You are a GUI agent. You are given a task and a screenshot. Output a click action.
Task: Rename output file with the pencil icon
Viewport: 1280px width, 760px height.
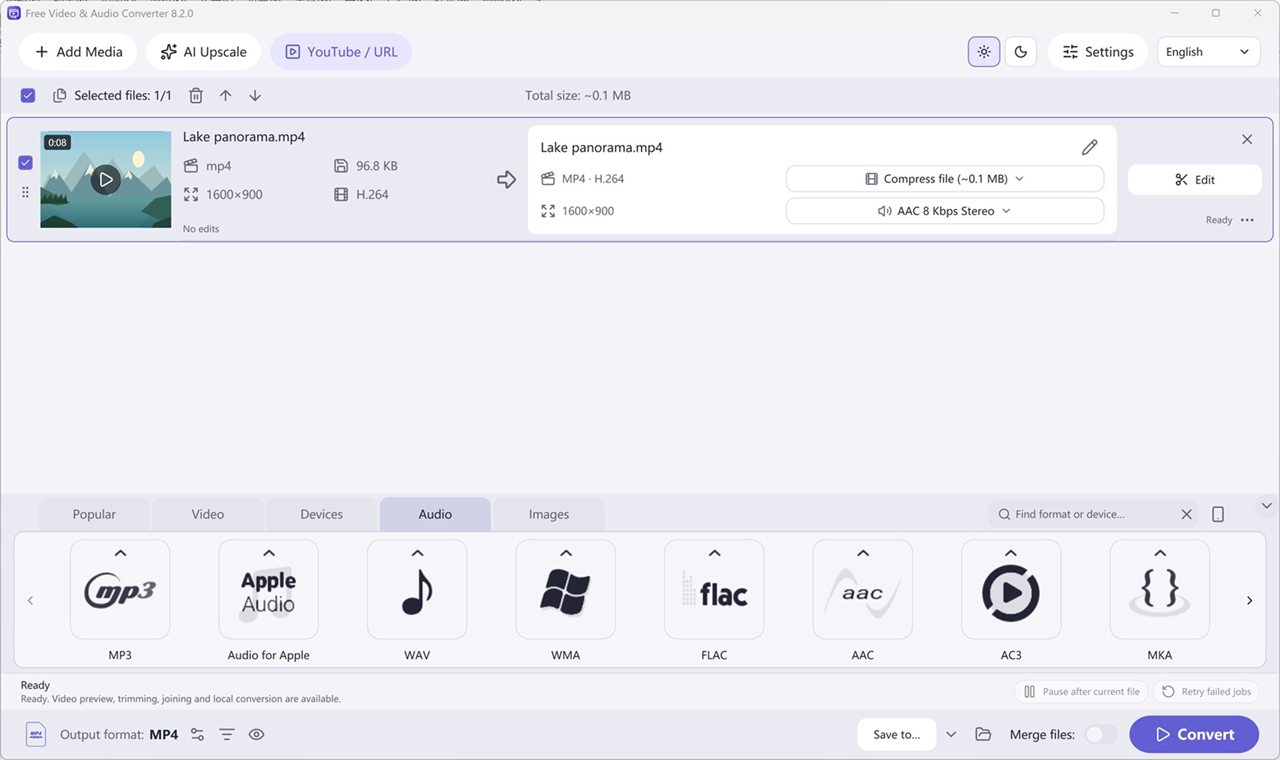(x=1090, y=147)
